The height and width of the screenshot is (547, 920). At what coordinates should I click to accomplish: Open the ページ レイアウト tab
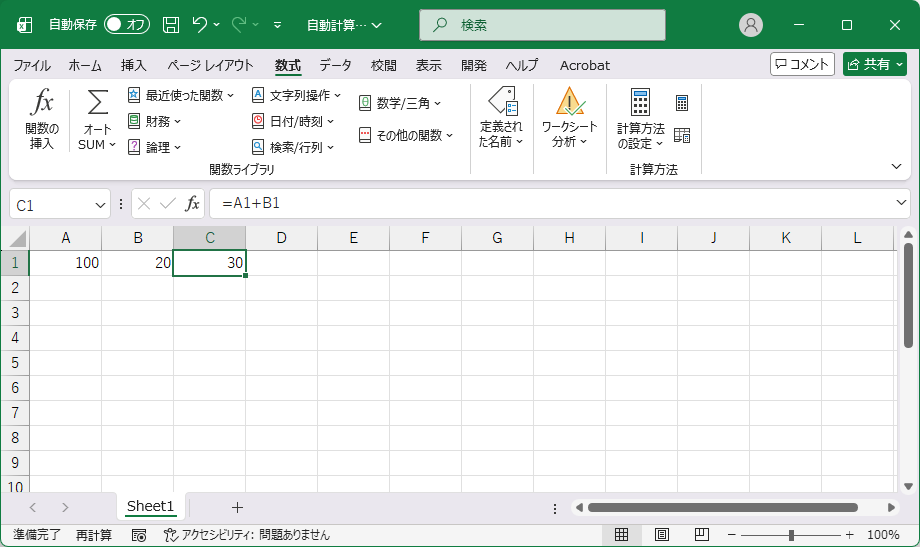210,65
